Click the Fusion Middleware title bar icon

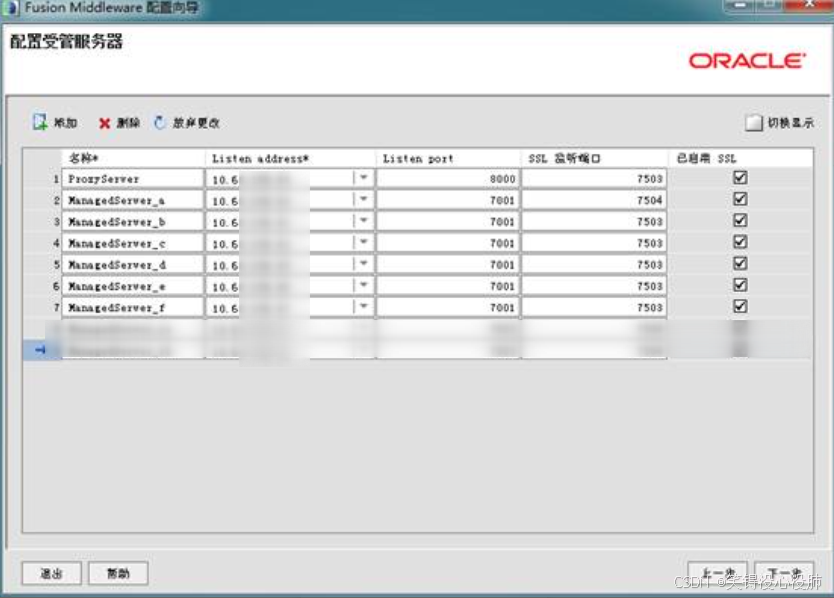[x=11, y=8]
